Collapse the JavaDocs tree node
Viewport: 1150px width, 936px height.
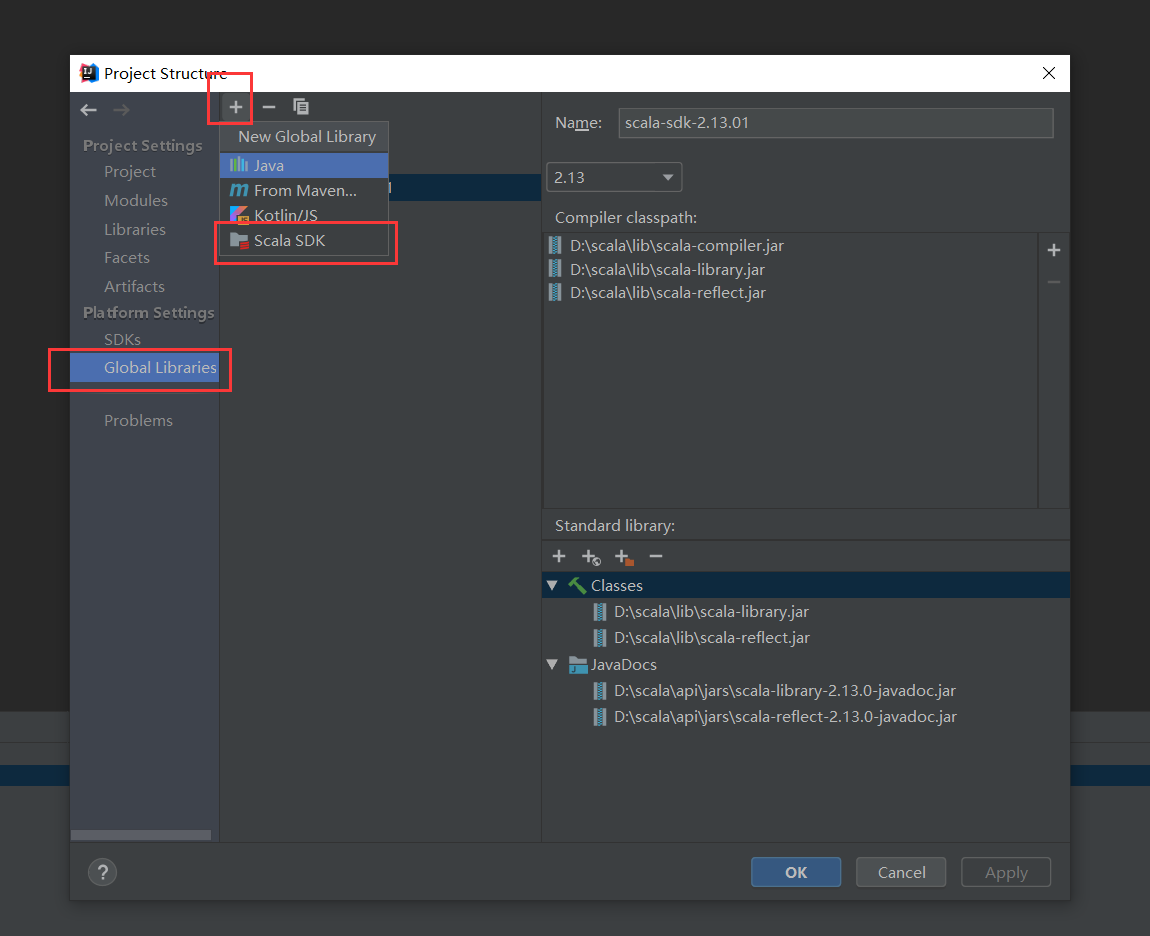tap(552, 665)
